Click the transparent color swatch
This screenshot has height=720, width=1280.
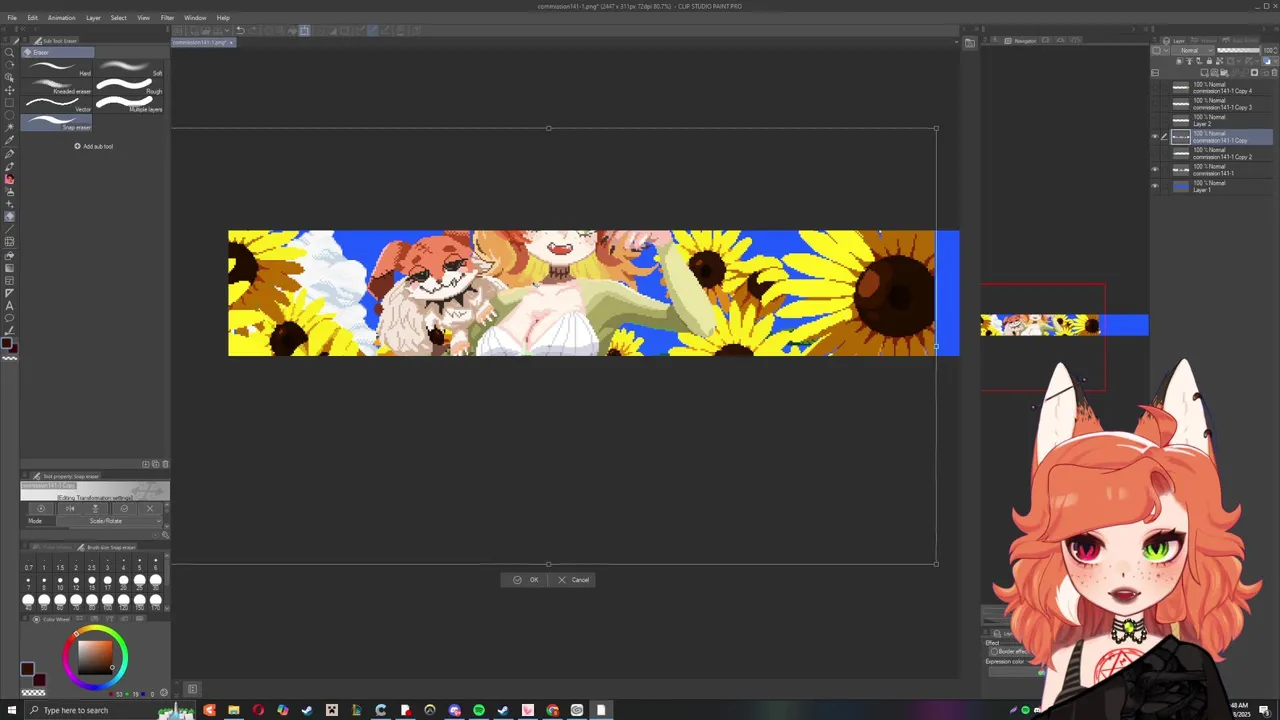[33, 692]
